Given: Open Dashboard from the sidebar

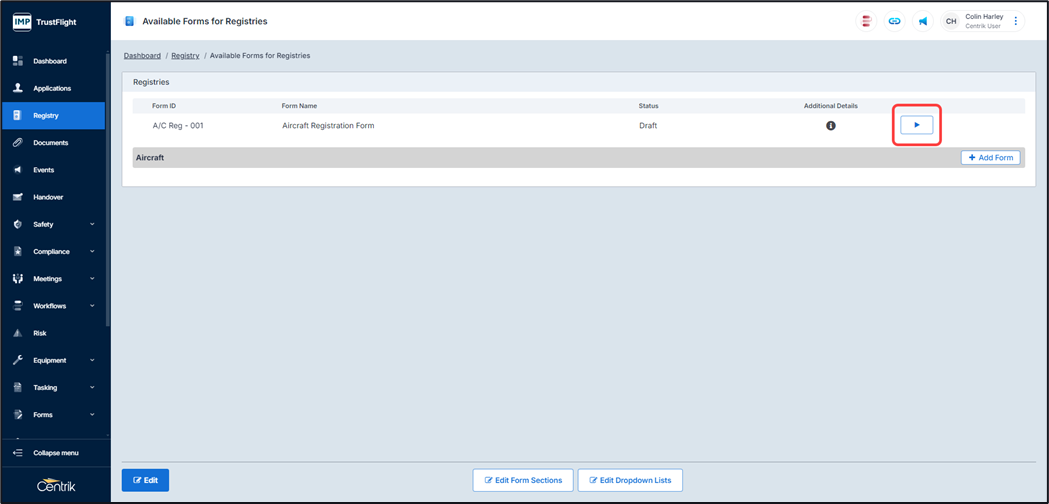Looking at the screenshot, I should tap(50, 61).
